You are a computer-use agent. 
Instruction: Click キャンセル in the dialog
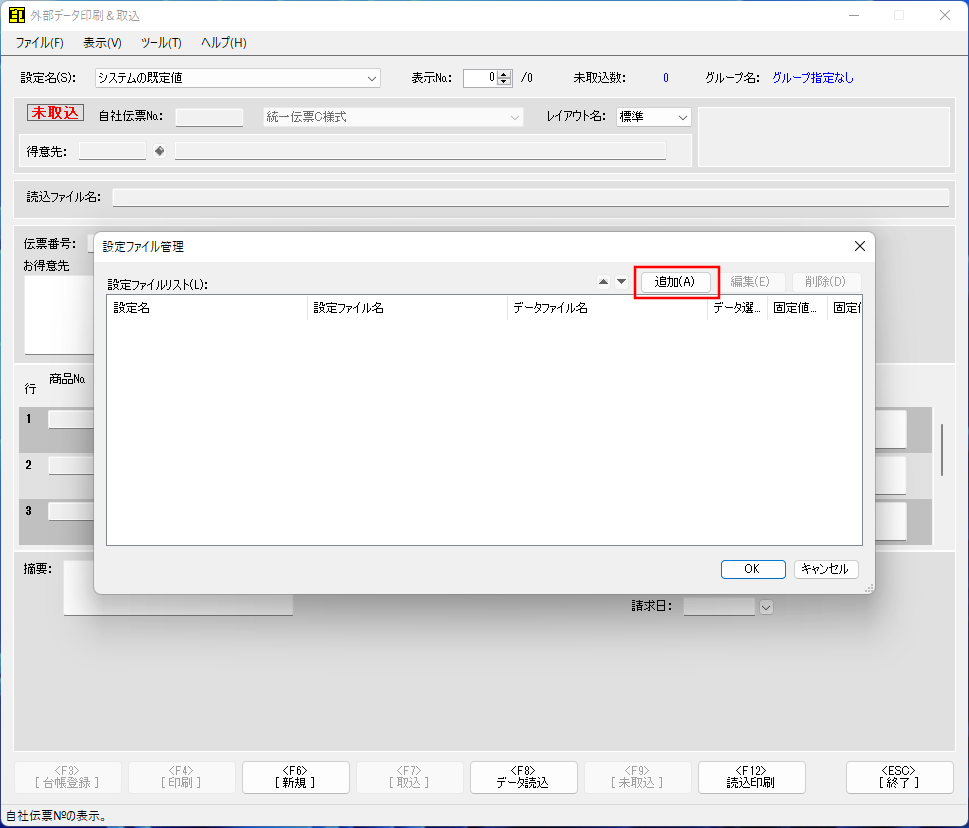[x=826, y=569]
